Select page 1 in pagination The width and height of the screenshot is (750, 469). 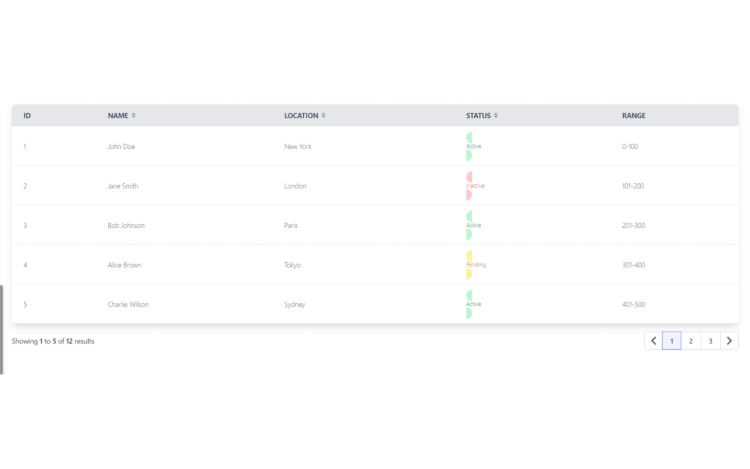click(672, 341)
